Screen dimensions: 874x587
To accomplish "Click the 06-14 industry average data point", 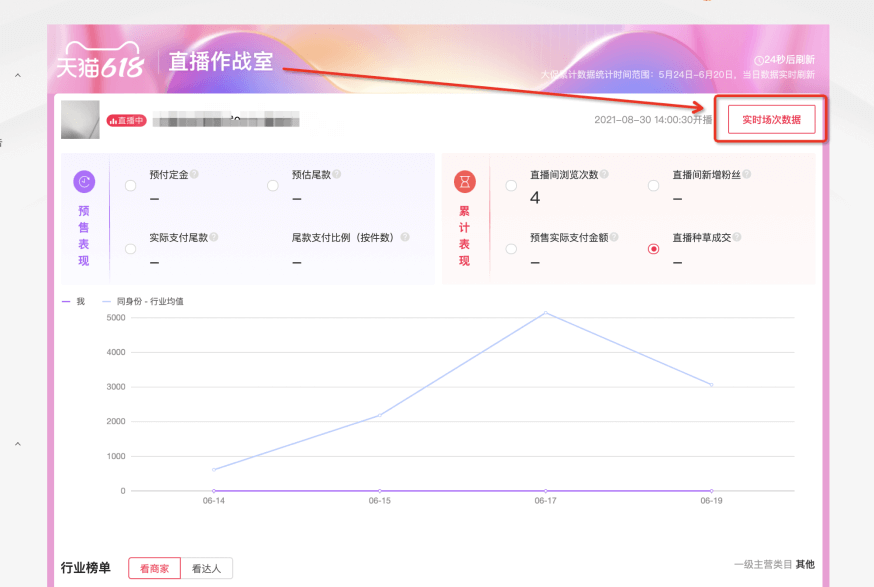I will pyautogui.click(x=214, y=469).
